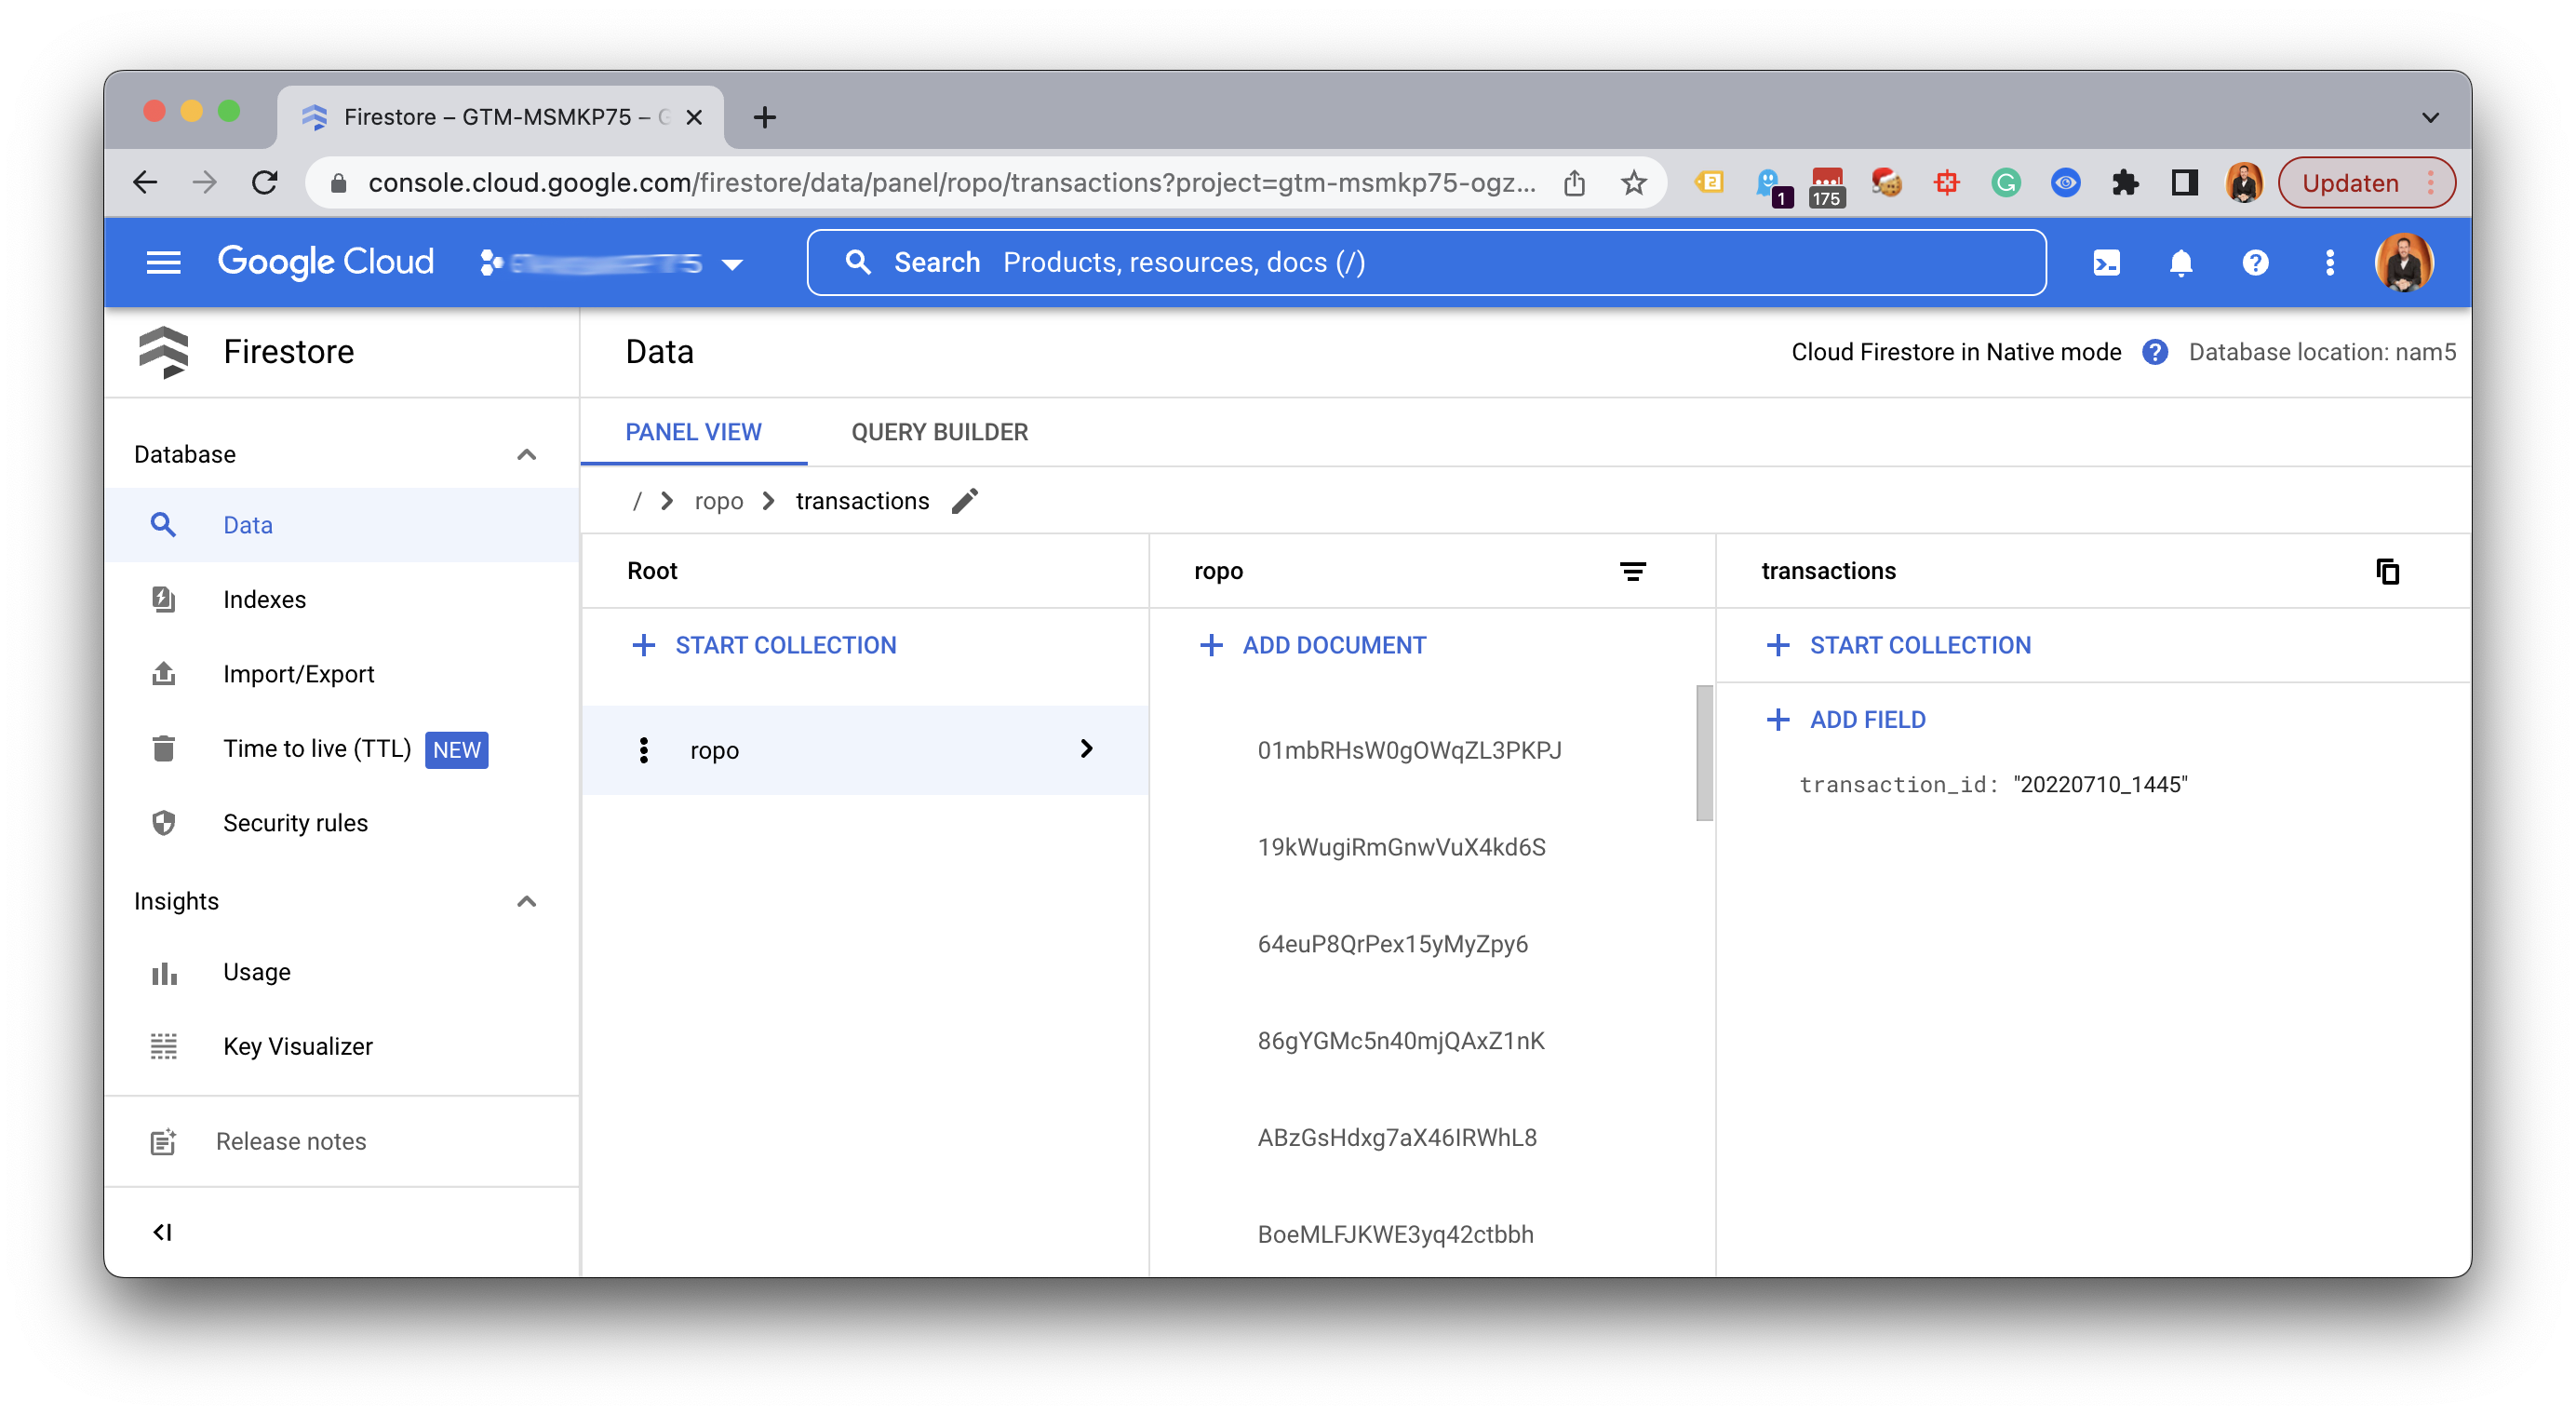Open the browser tab list dropdown

2430,117
